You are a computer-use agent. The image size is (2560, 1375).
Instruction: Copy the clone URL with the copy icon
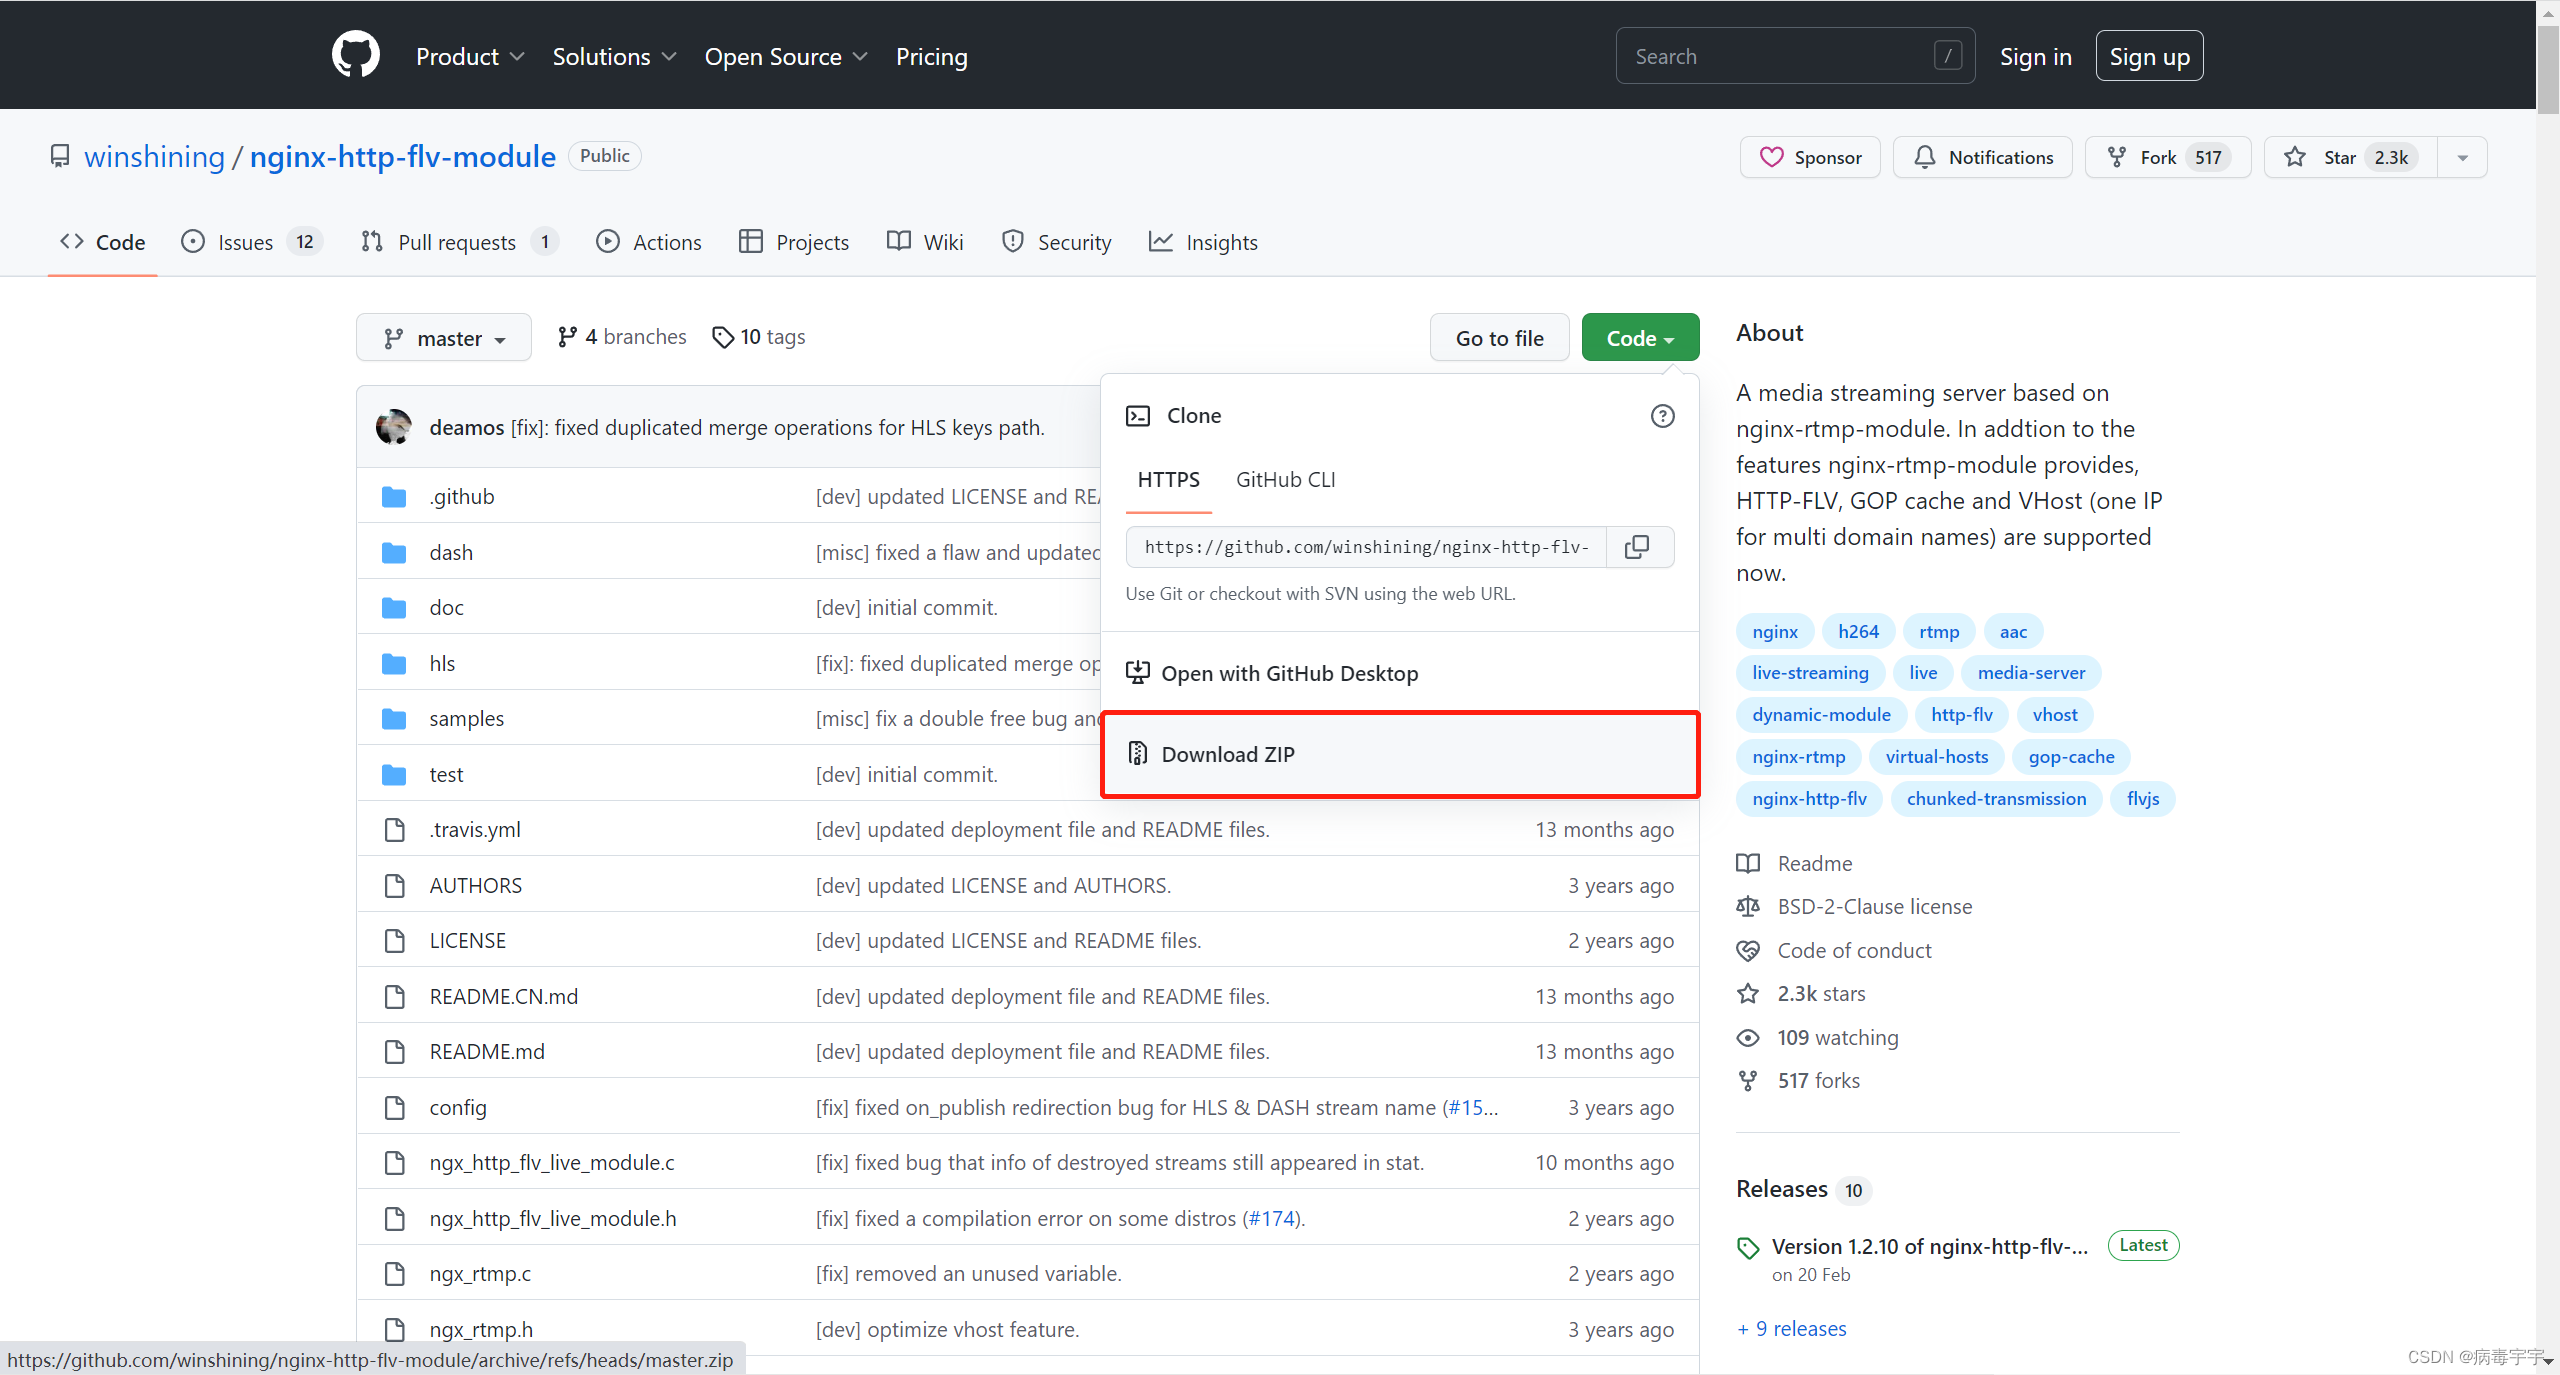(1638, 547)
